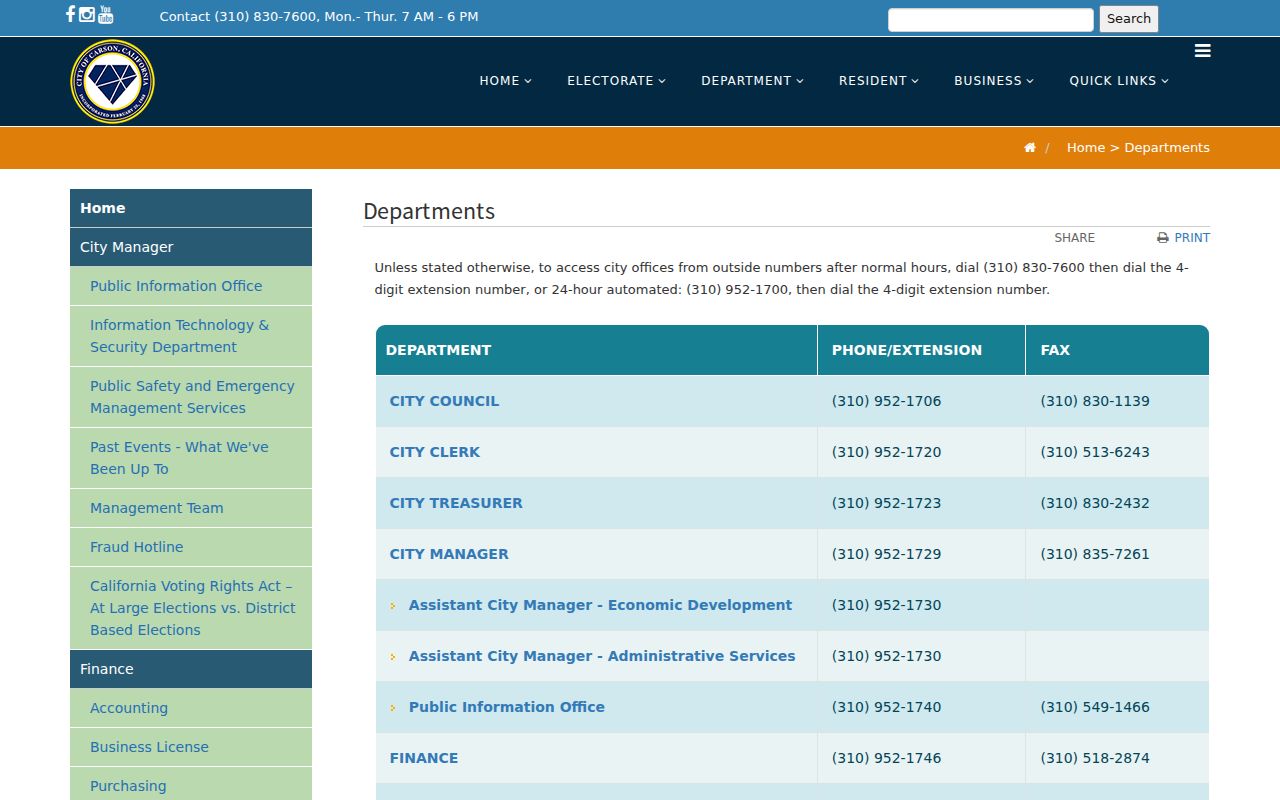Click the Contact (310) 830-7600 header text
The height and width of the screenshot is (800, 1280).
point(319,17)
